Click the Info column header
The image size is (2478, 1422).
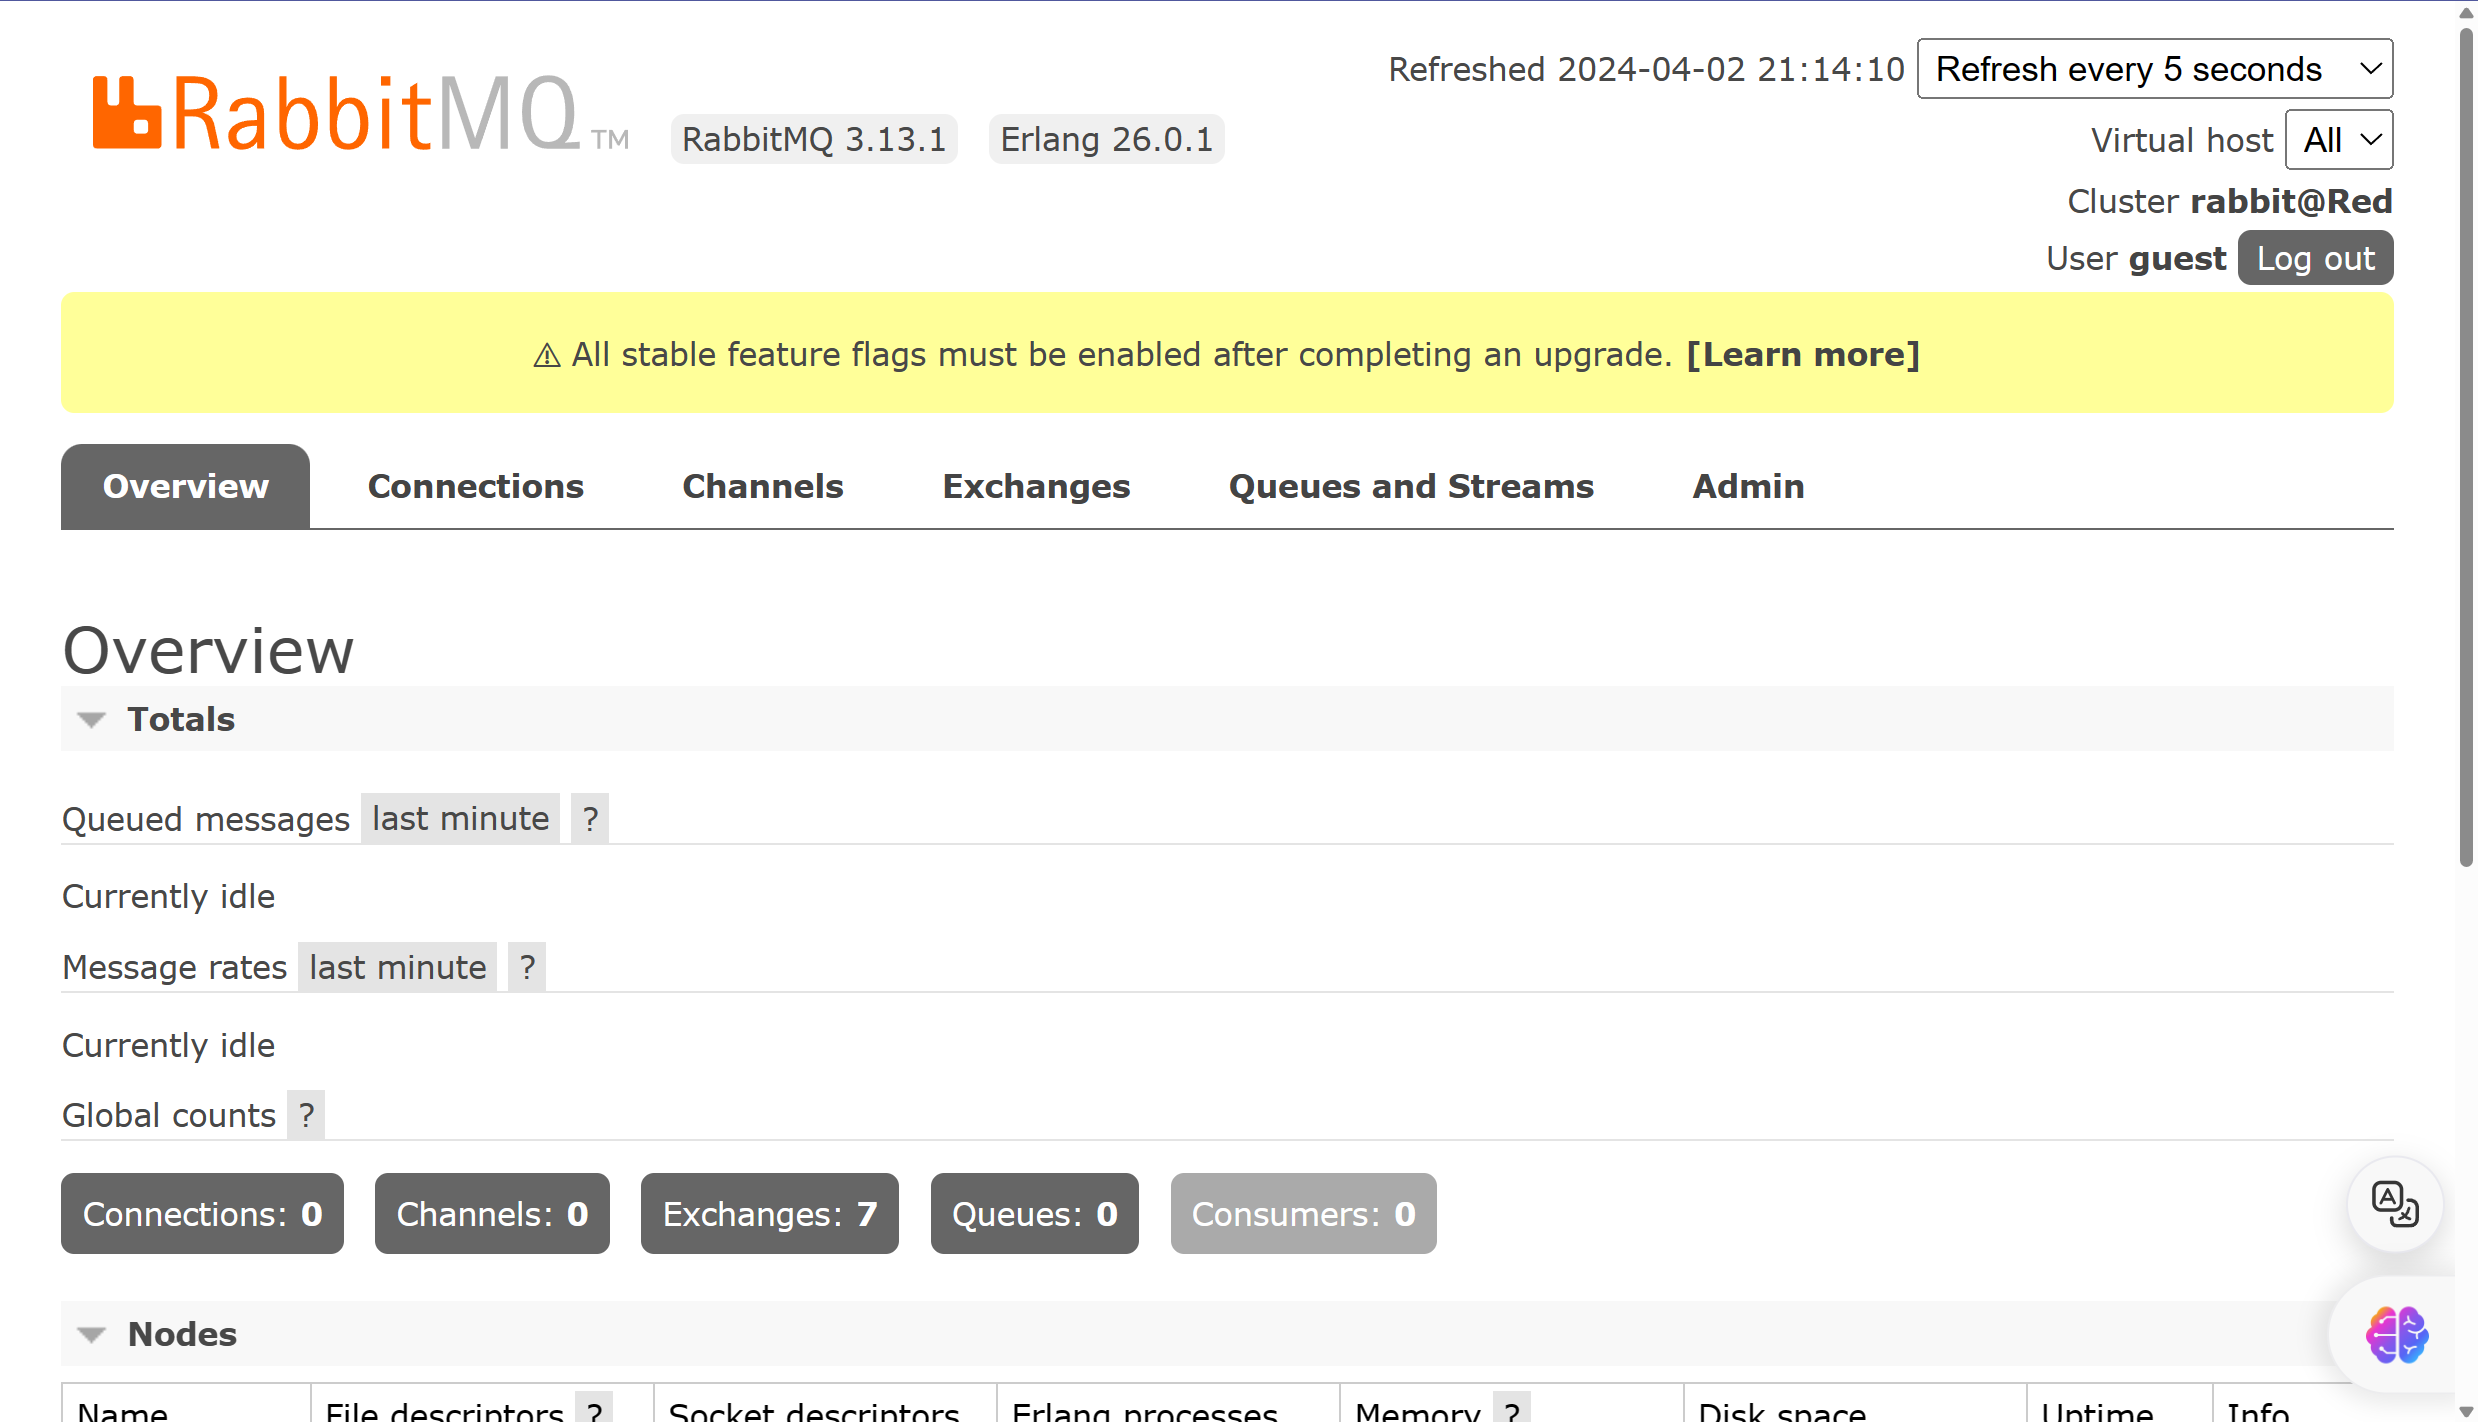coord(2258,1410)
